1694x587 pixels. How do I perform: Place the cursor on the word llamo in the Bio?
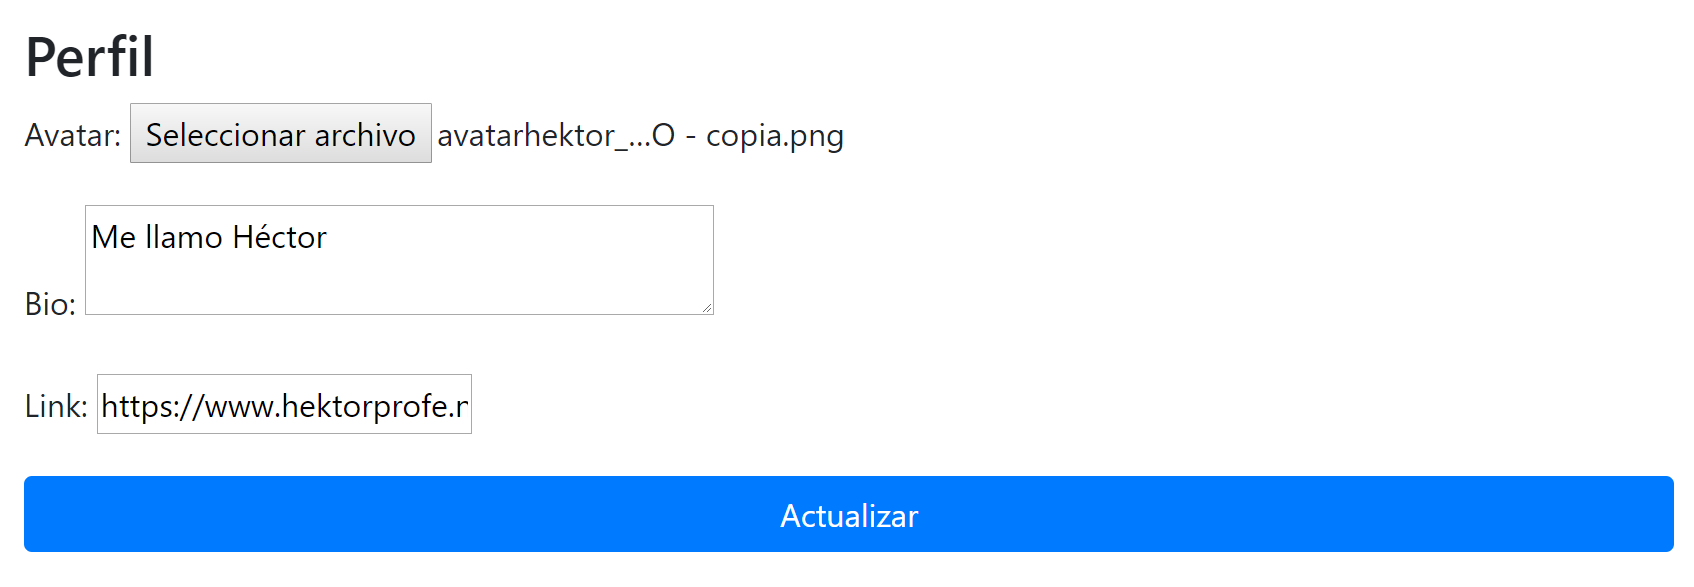[x=184, y=237]
